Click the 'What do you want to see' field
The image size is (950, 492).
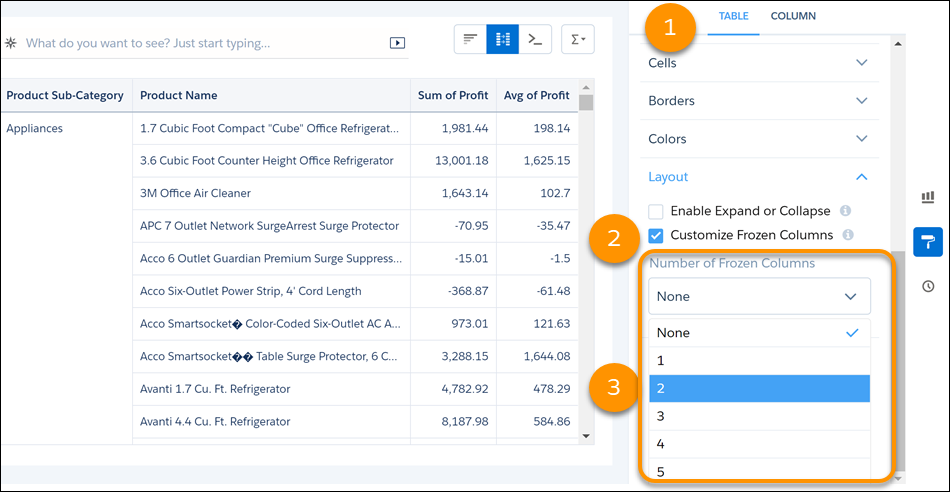pos(206,43)
